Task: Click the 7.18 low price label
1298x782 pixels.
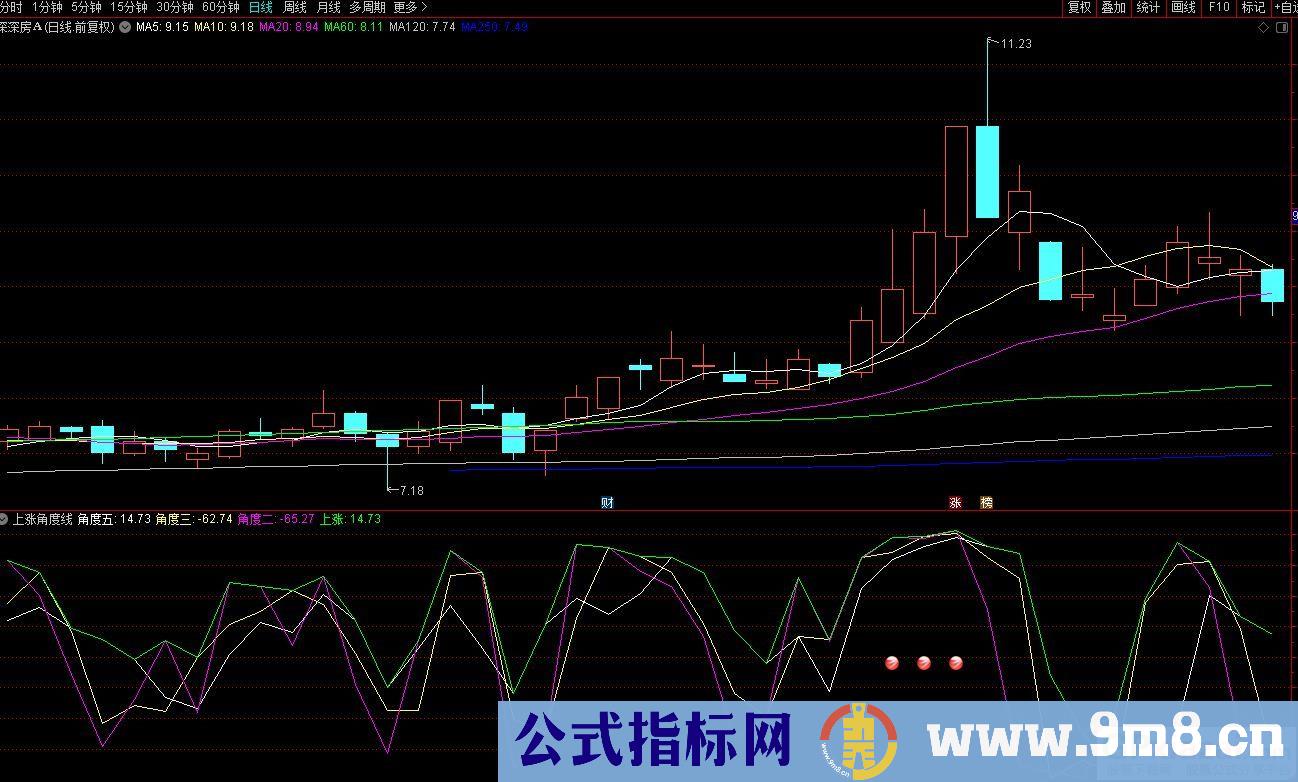Action: [x=412, y=490]
